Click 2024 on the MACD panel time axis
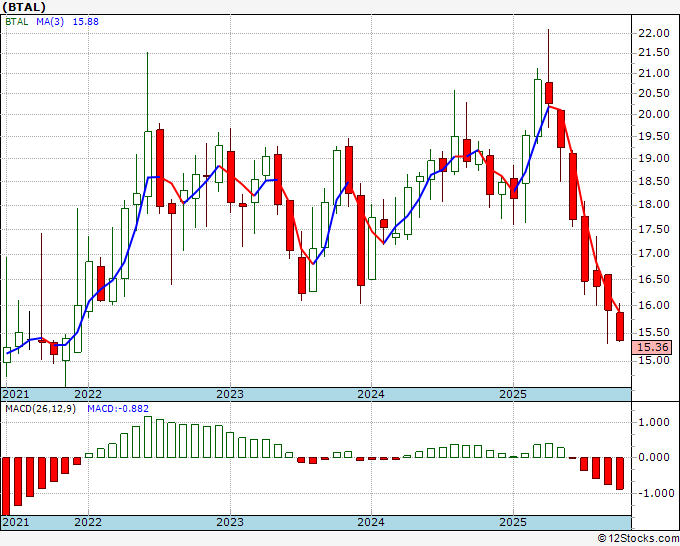Viewport: 680px width, 546px height. (x=371, y=522)
